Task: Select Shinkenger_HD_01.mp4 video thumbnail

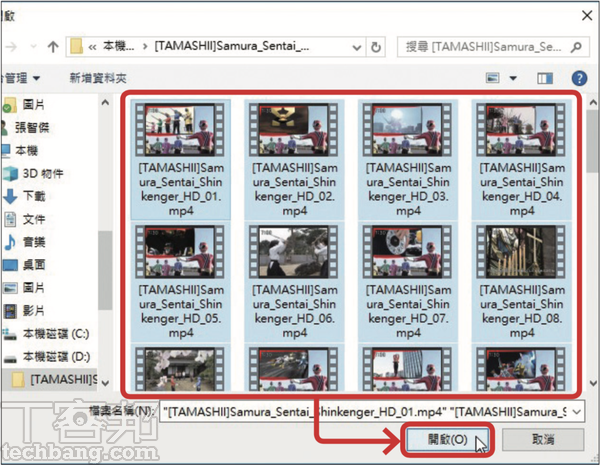Action: (x=180, y=129)
